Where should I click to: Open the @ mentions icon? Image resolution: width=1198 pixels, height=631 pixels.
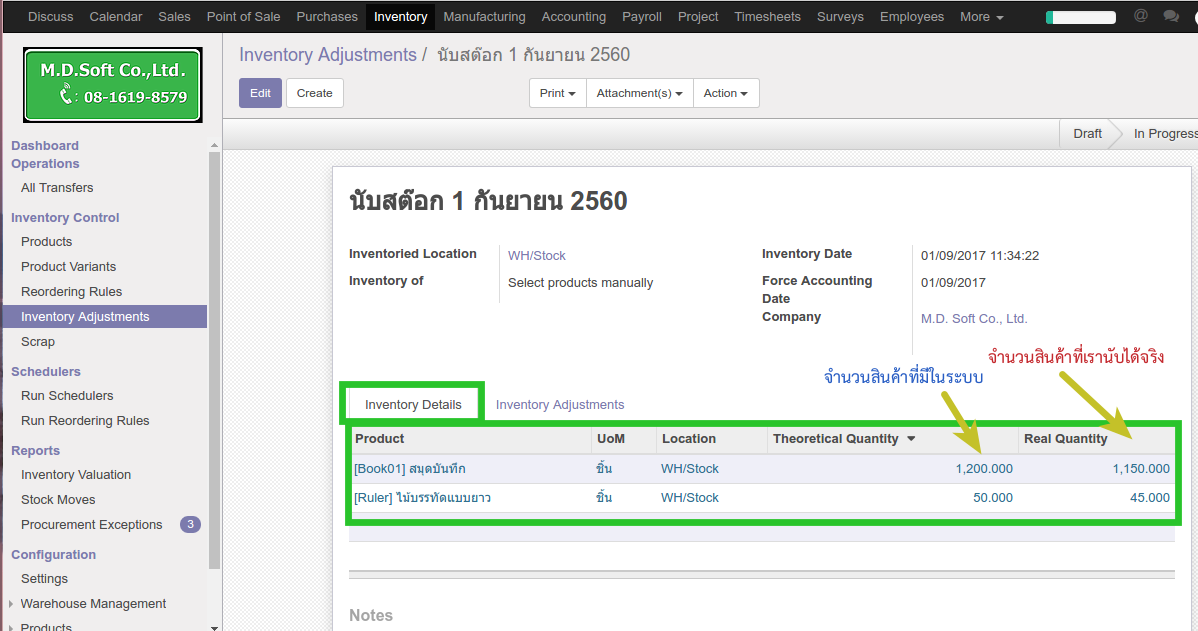point(1141,16)
